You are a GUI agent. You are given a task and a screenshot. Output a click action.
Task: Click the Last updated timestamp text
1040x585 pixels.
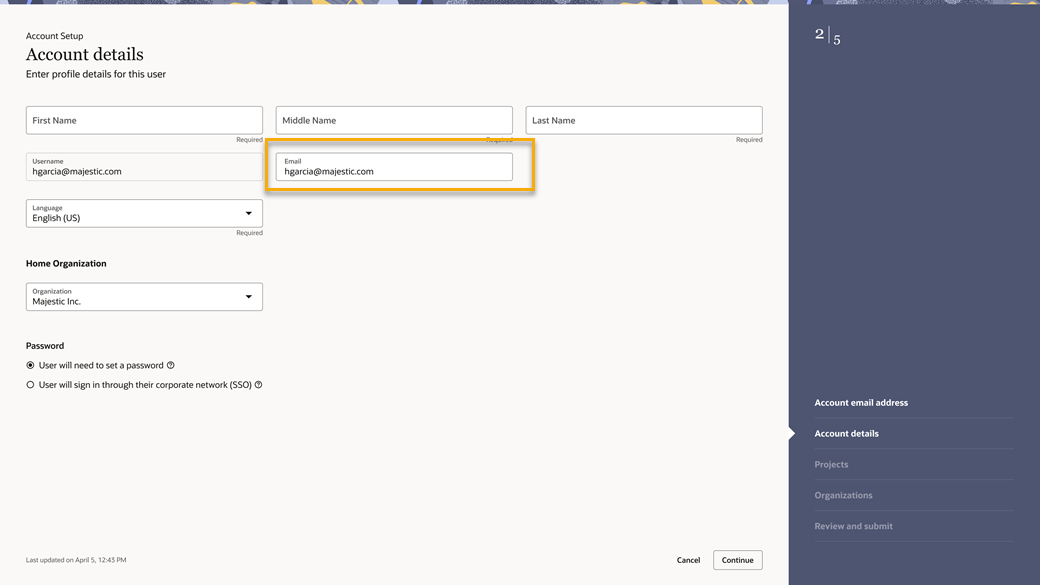pos(76,560)
